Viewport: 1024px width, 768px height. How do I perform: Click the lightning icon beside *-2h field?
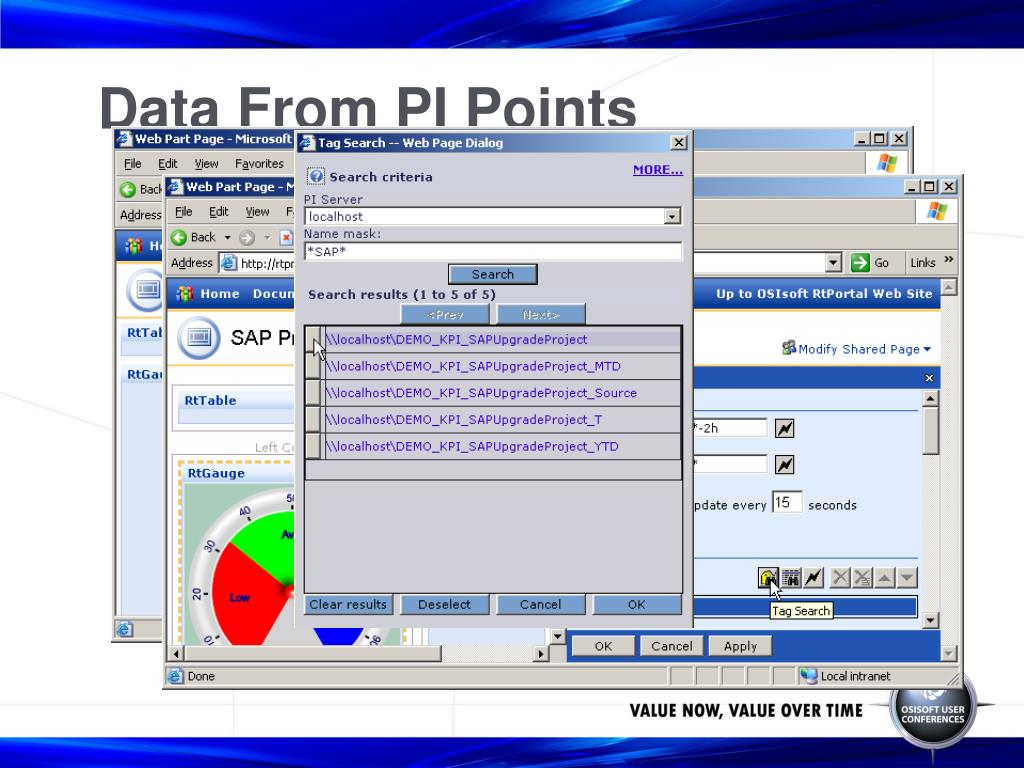coord(784,428)
